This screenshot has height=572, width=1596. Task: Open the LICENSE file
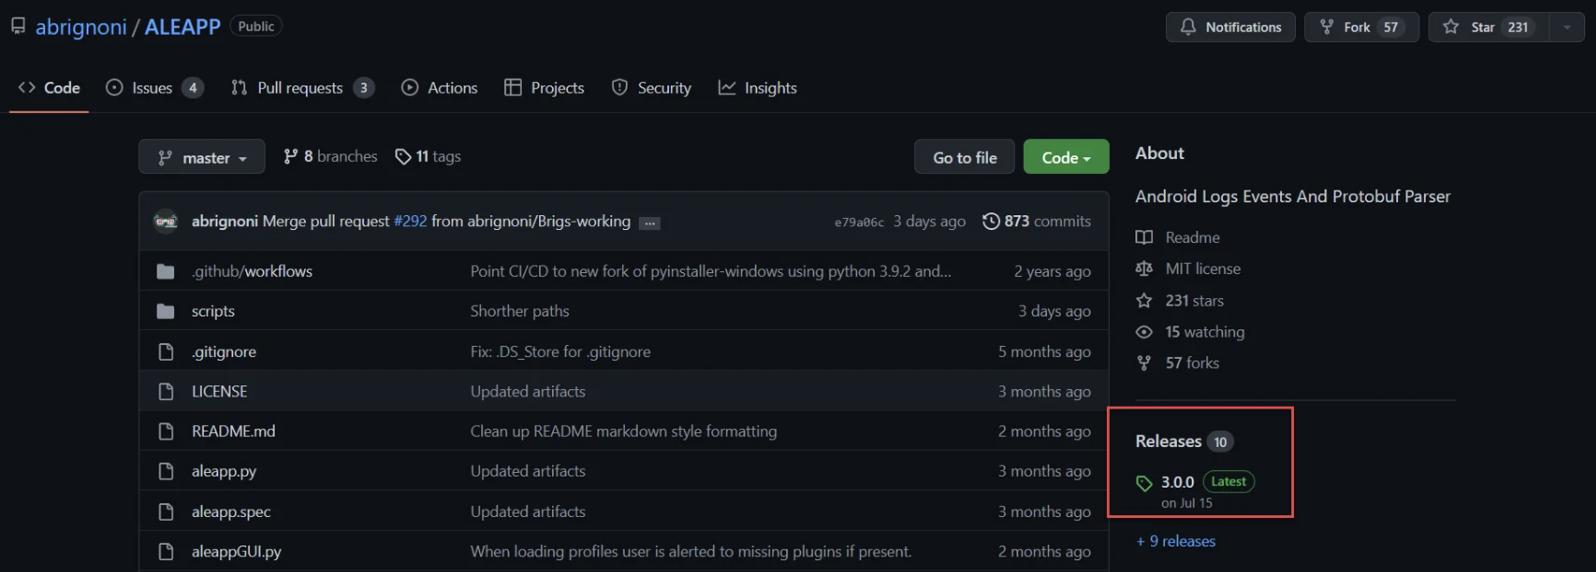point(219,391)
